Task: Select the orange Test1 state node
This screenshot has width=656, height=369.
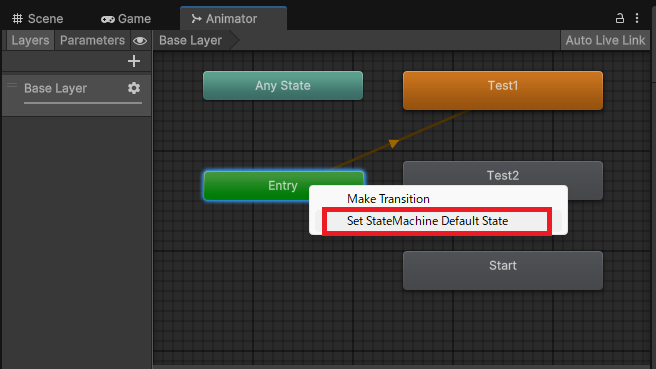Action: 503,90
